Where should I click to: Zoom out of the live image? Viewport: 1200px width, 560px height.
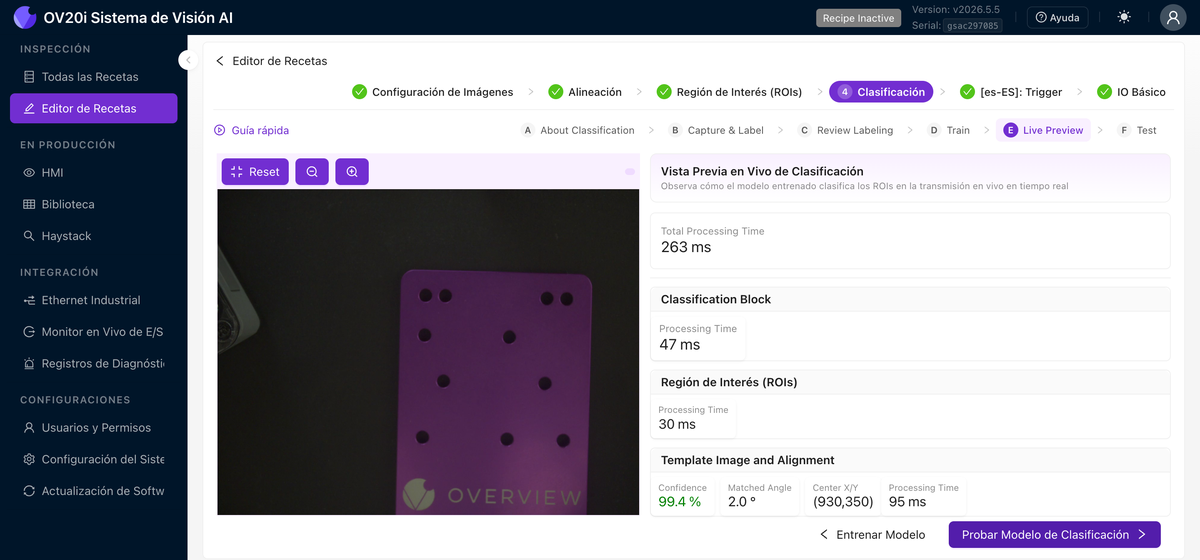(x=312, y=172)
